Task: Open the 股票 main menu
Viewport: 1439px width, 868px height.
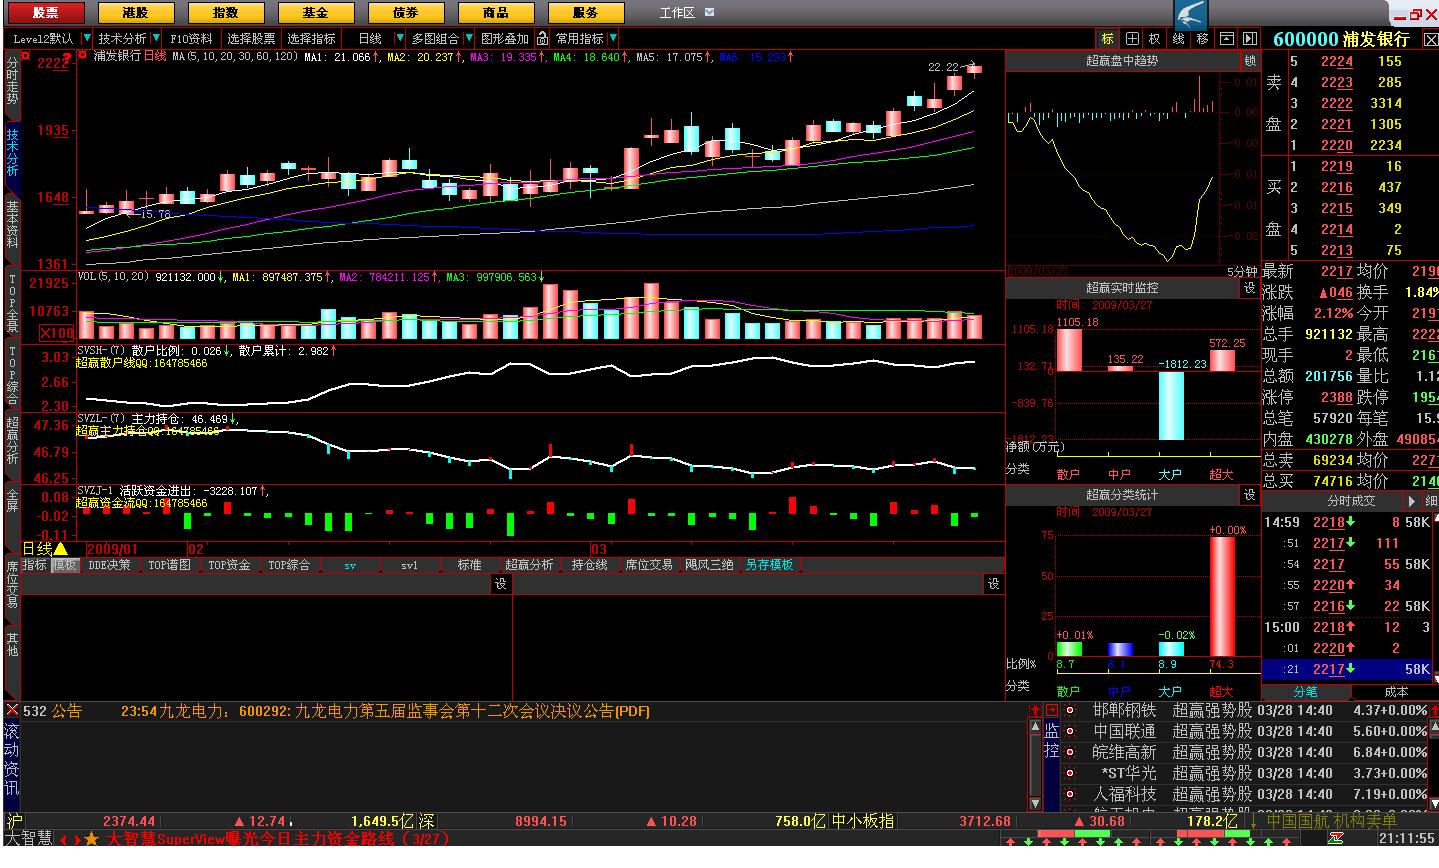Action: coord(44,13)
